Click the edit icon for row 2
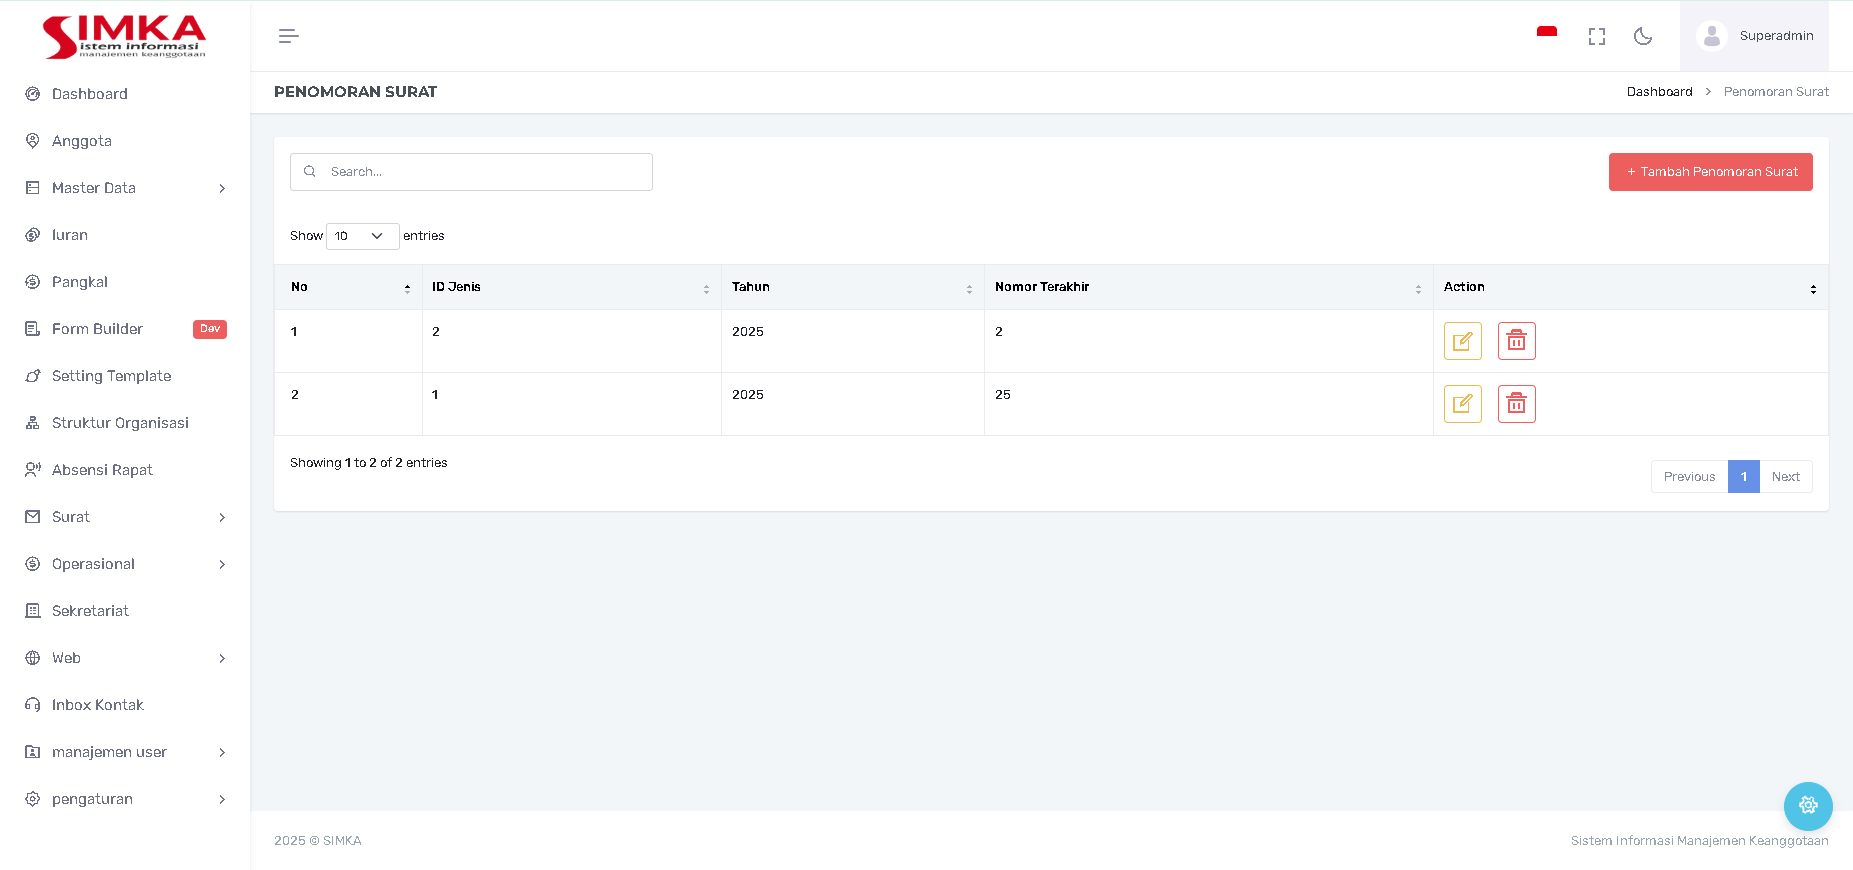This screenshot has height=870, width=1853. pos(1462,404)
